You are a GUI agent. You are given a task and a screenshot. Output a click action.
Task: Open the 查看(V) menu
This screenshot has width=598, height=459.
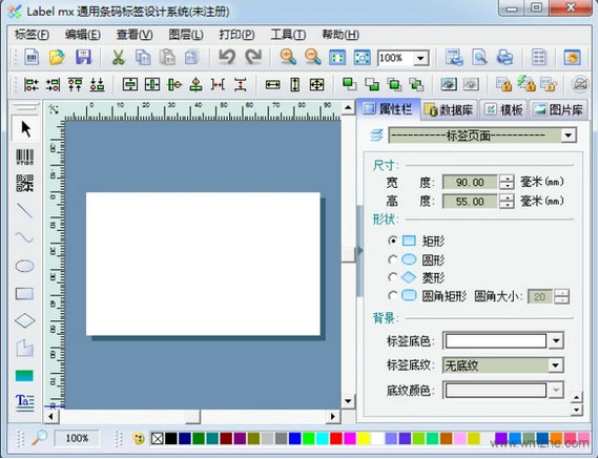pos(134,35)
